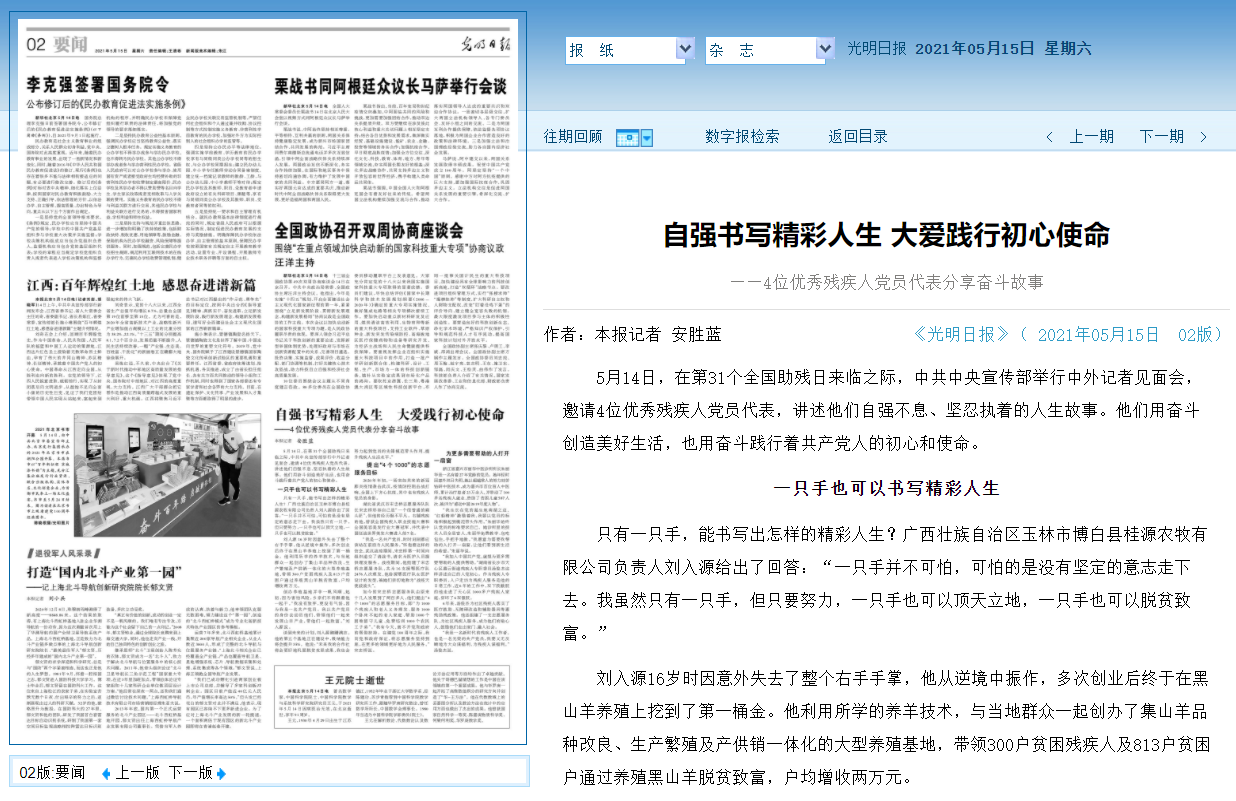This screenshot has height=801, width=1236.
Task: Go to previous issue via 上一期
Action: [1091, 137]
